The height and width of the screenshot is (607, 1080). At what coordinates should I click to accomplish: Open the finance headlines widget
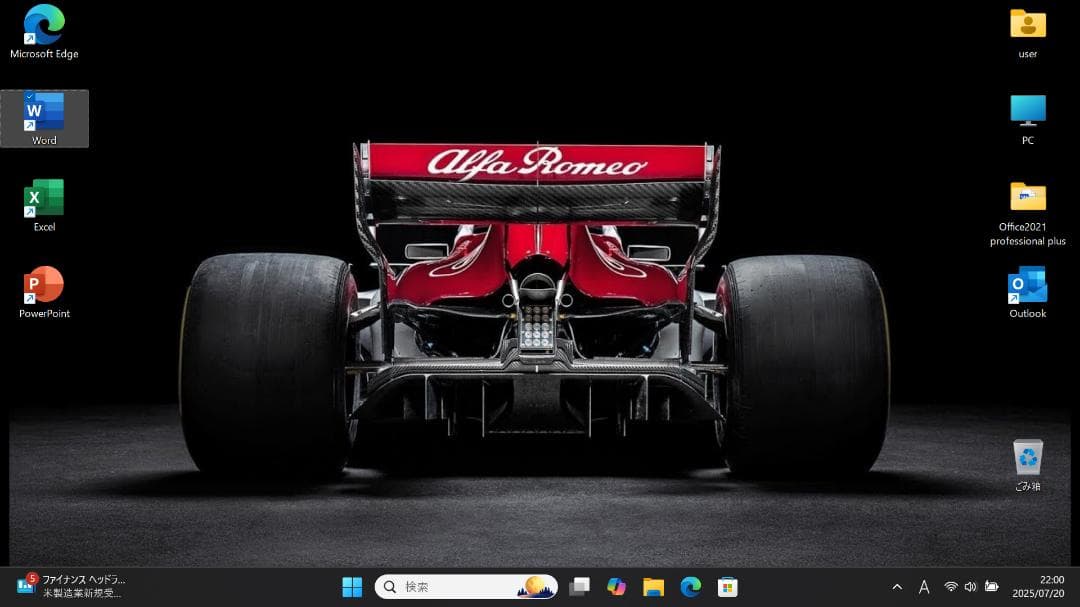71,586
